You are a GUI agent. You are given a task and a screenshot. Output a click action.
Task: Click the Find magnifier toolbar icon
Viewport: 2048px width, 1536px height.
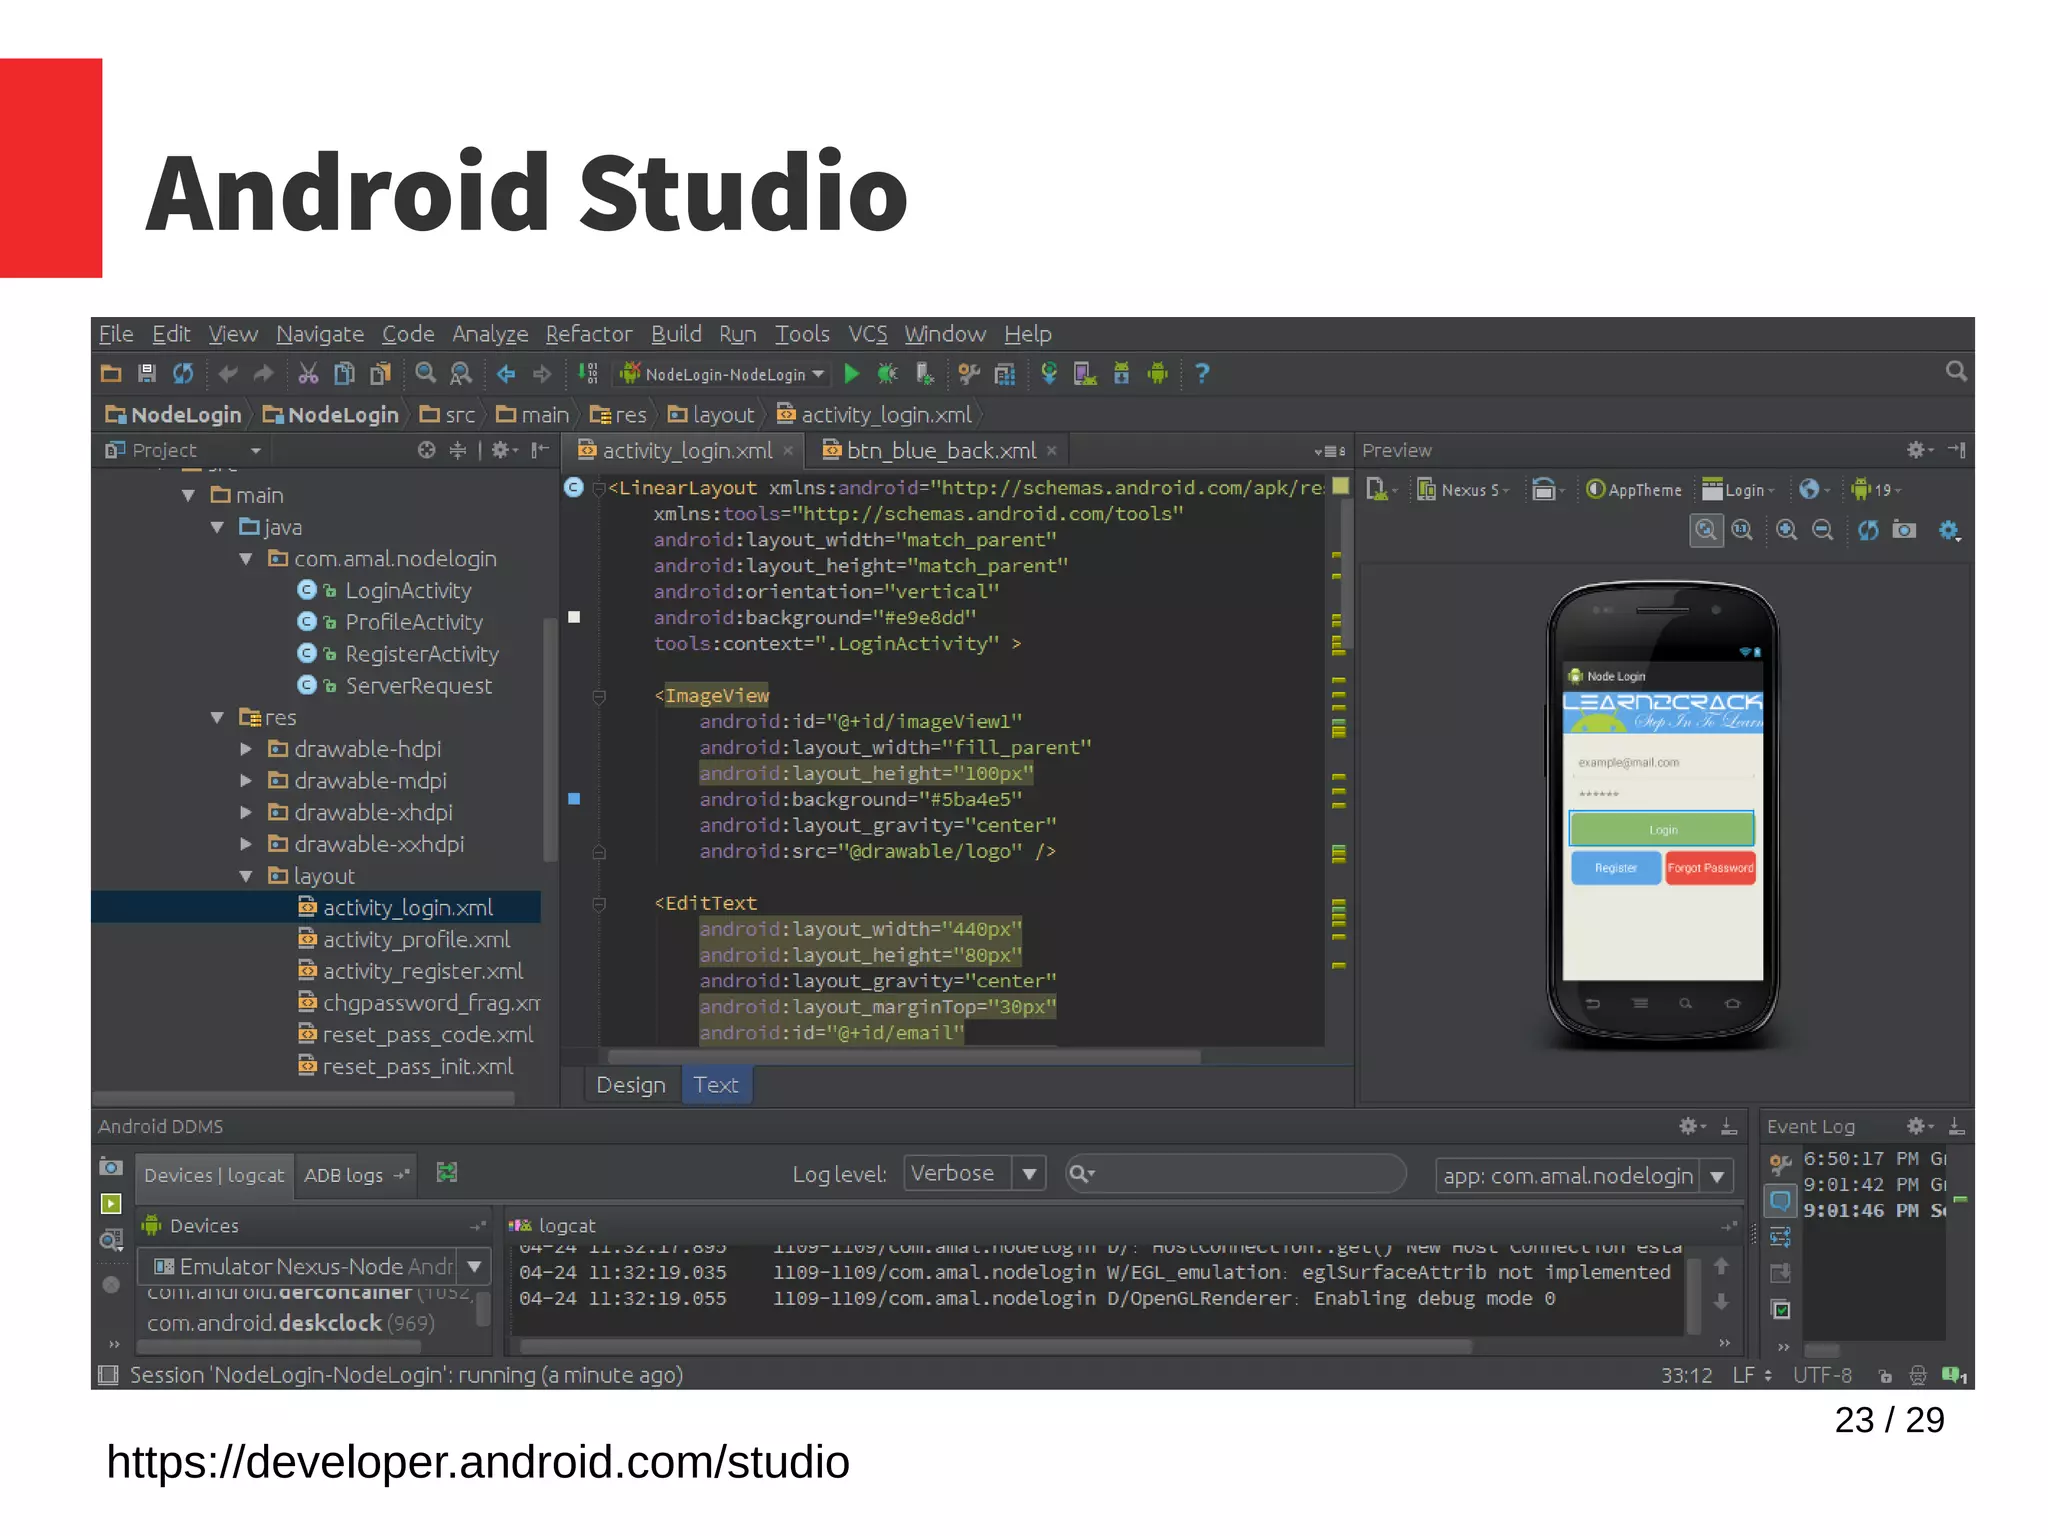click(x=425, y=374)
